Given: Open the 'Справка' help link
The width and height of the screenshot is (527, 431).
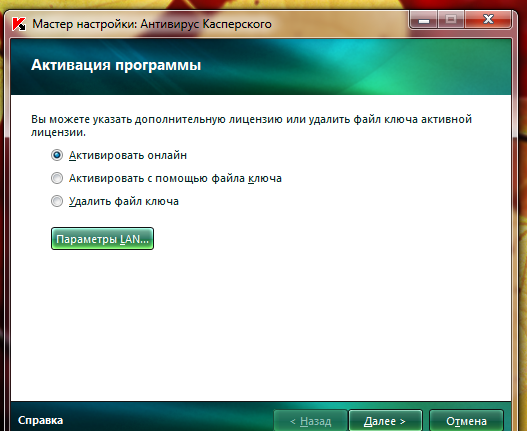Looking at the screenshot, I should (x=40, y=420).
